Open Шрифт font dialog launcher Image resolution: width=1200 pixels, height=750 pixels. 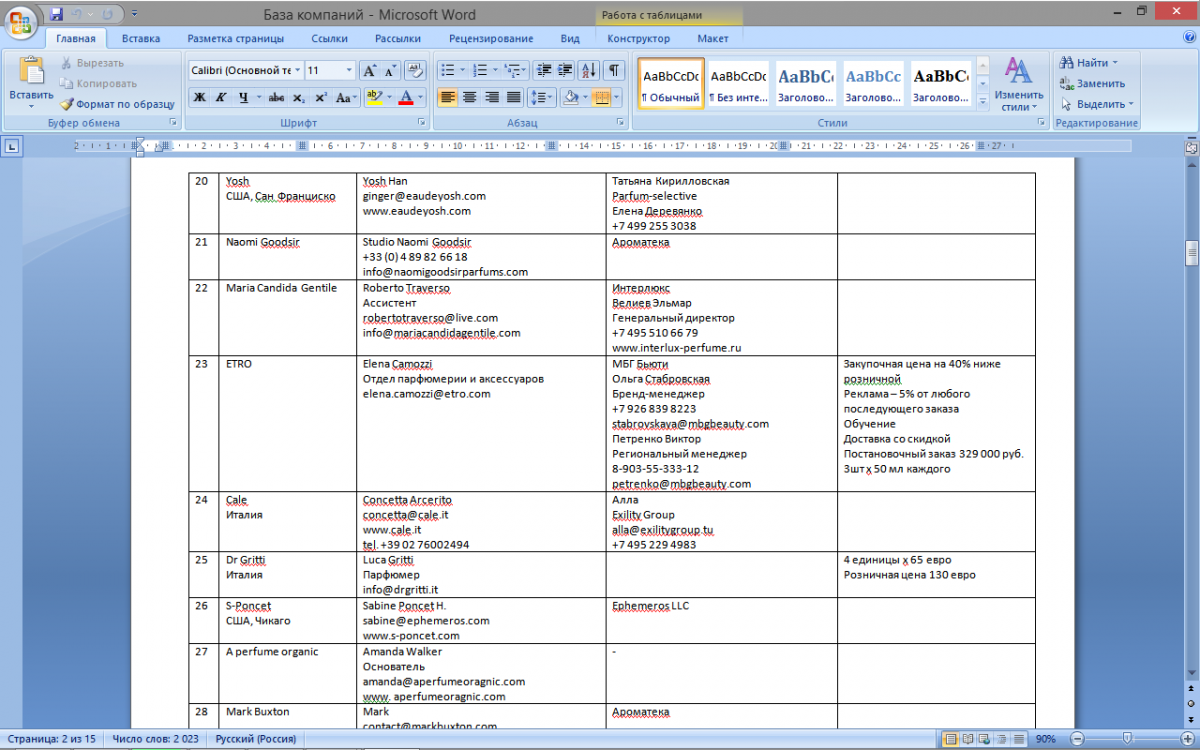(x=423, y=123)
